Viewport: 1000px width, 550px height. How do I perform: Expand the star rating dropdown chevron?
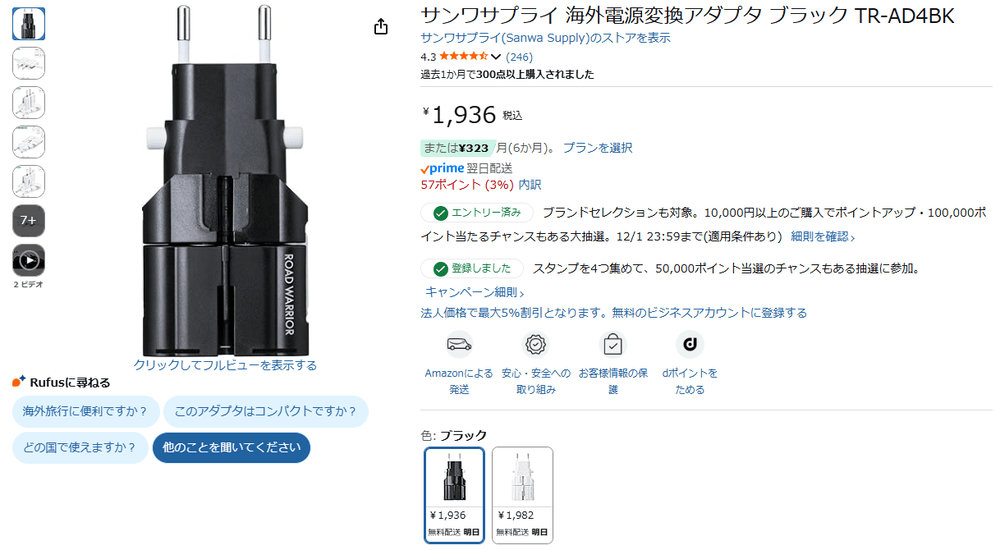(496, 57)
